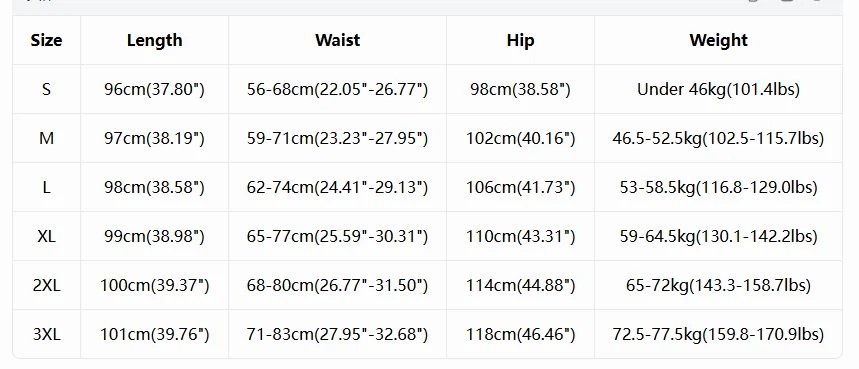Image resolution: width=859 pixels, height=369 pixels.
Task: Select the XL size row label
Action: (47, 237)
